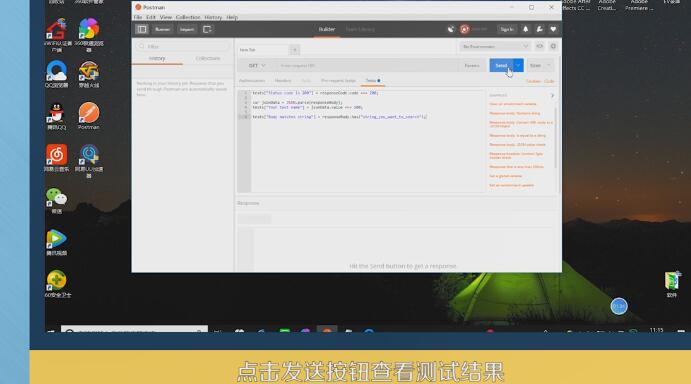This screenshot has width=691, height=384.
Task: Toggle the Postman sidebar icon
Action: point(141,30)
